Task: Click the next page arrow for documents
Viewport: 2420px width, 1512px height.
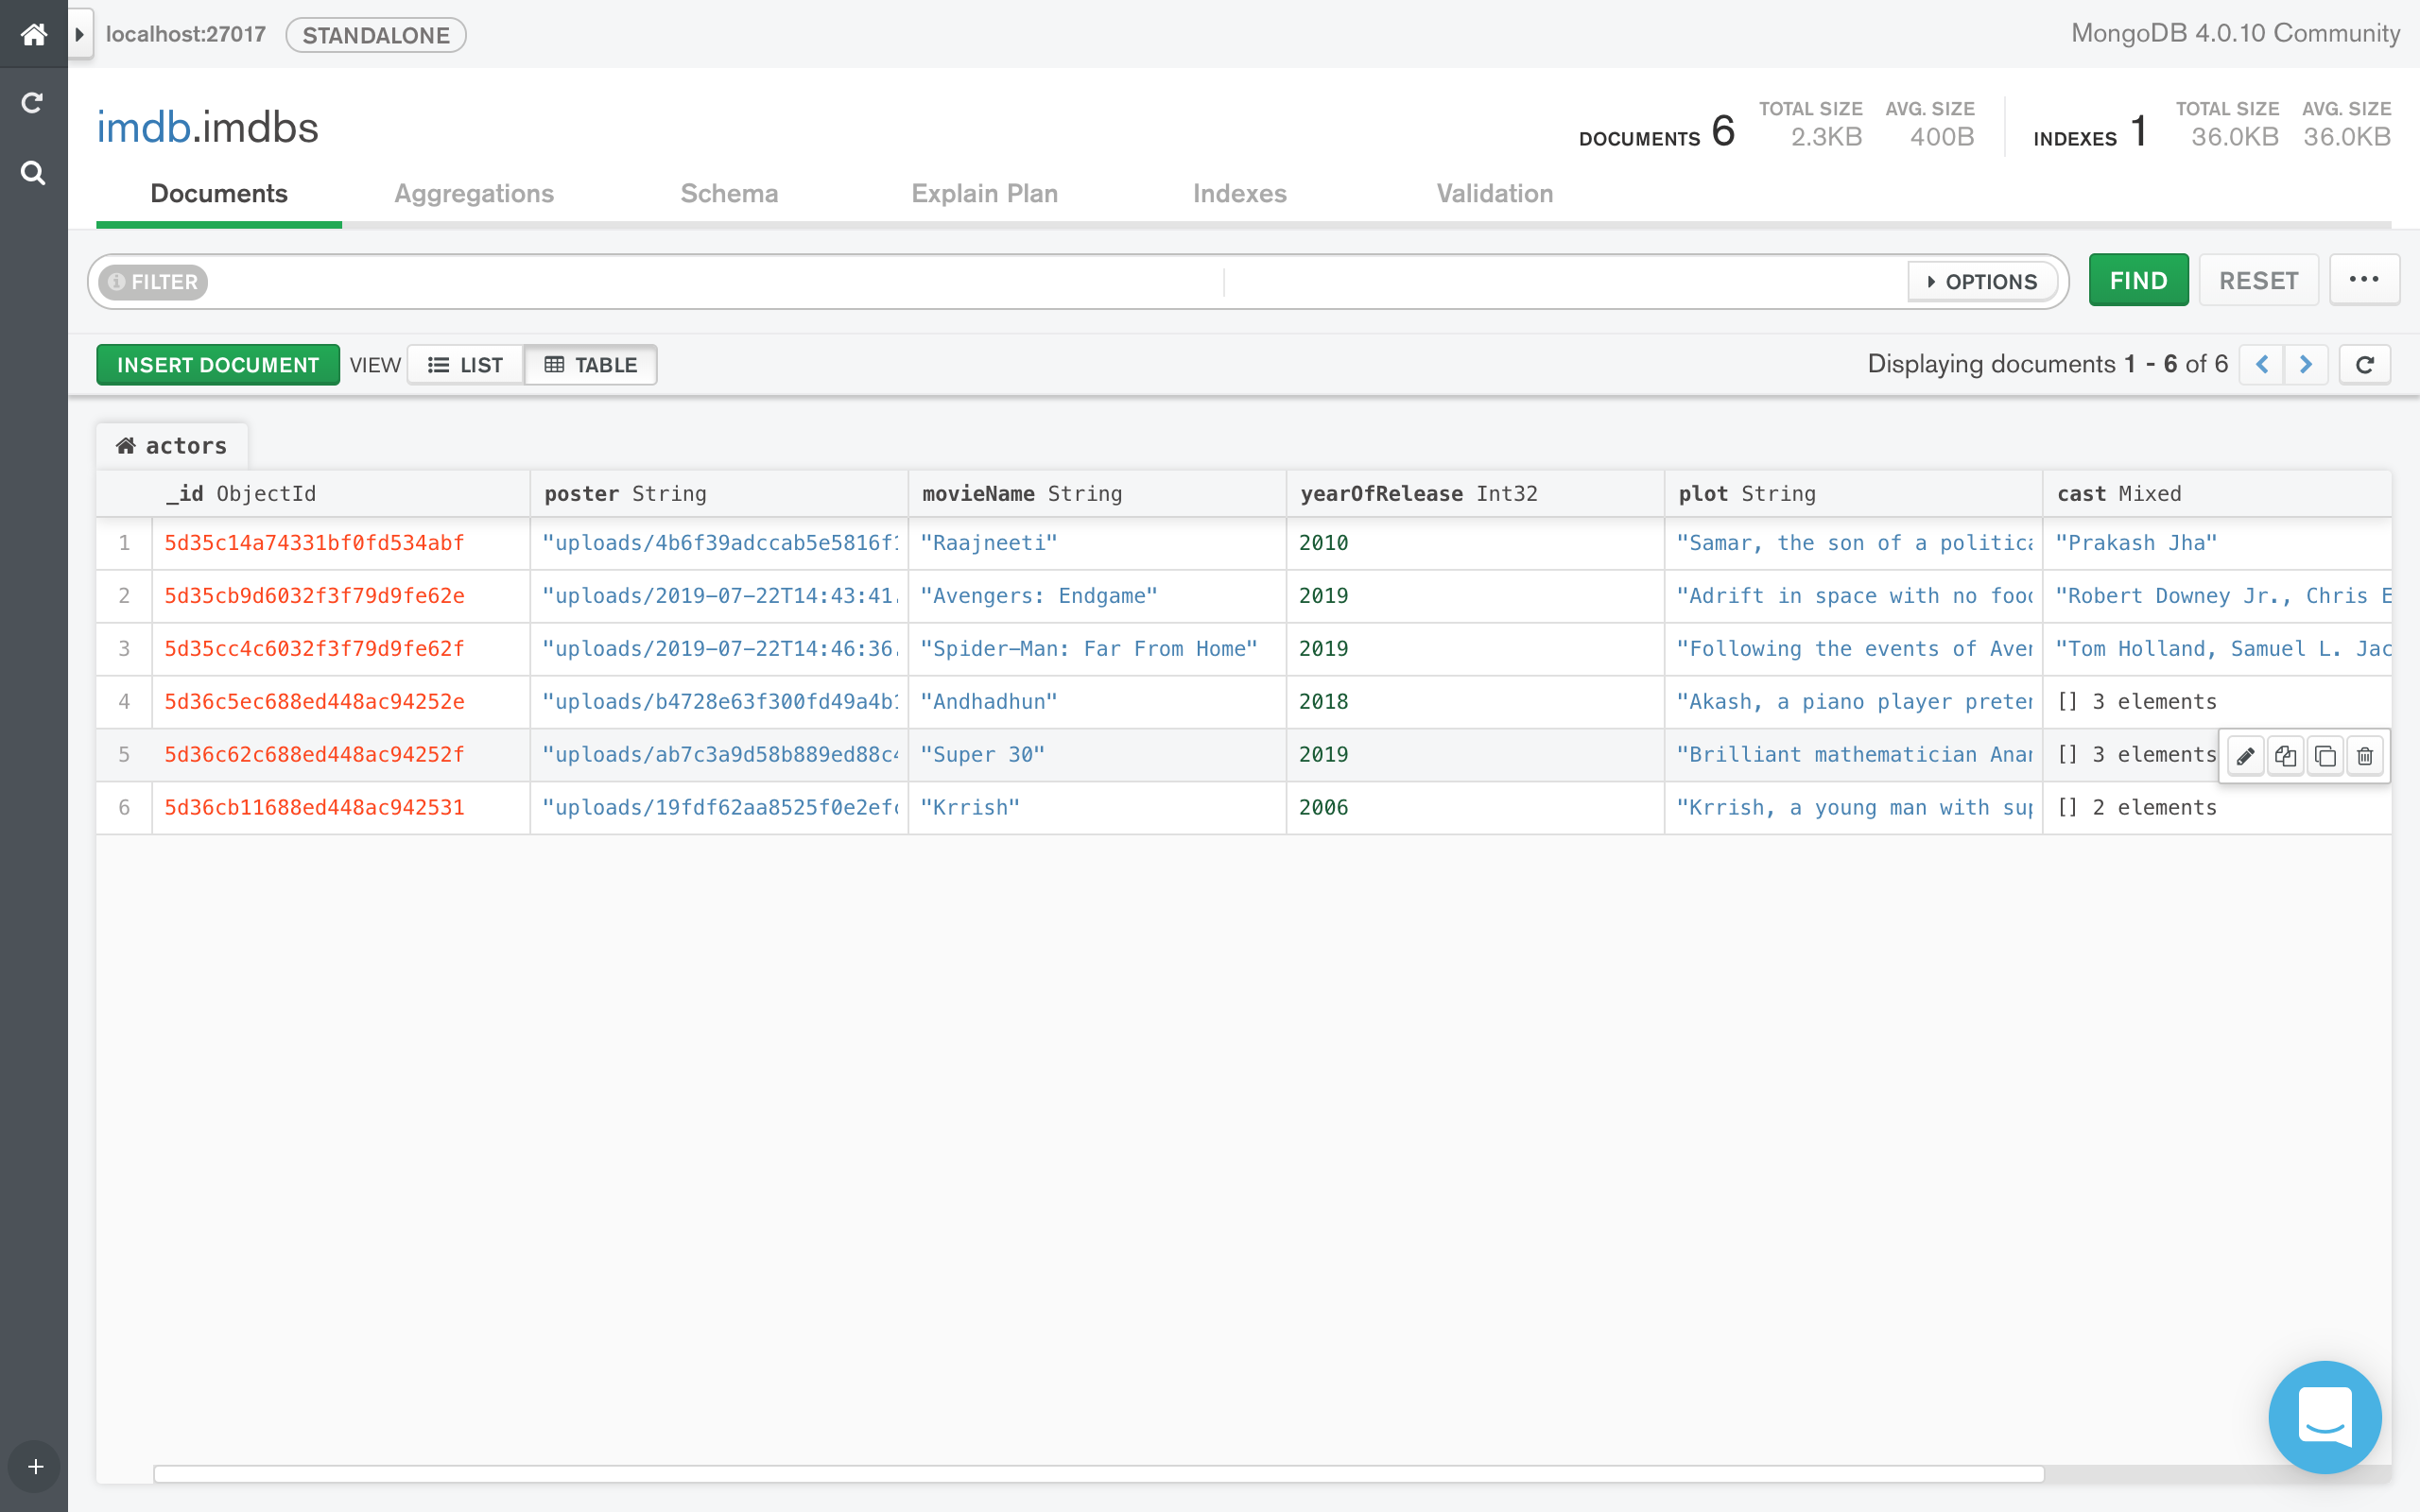Action: [x=2307, y=364]
